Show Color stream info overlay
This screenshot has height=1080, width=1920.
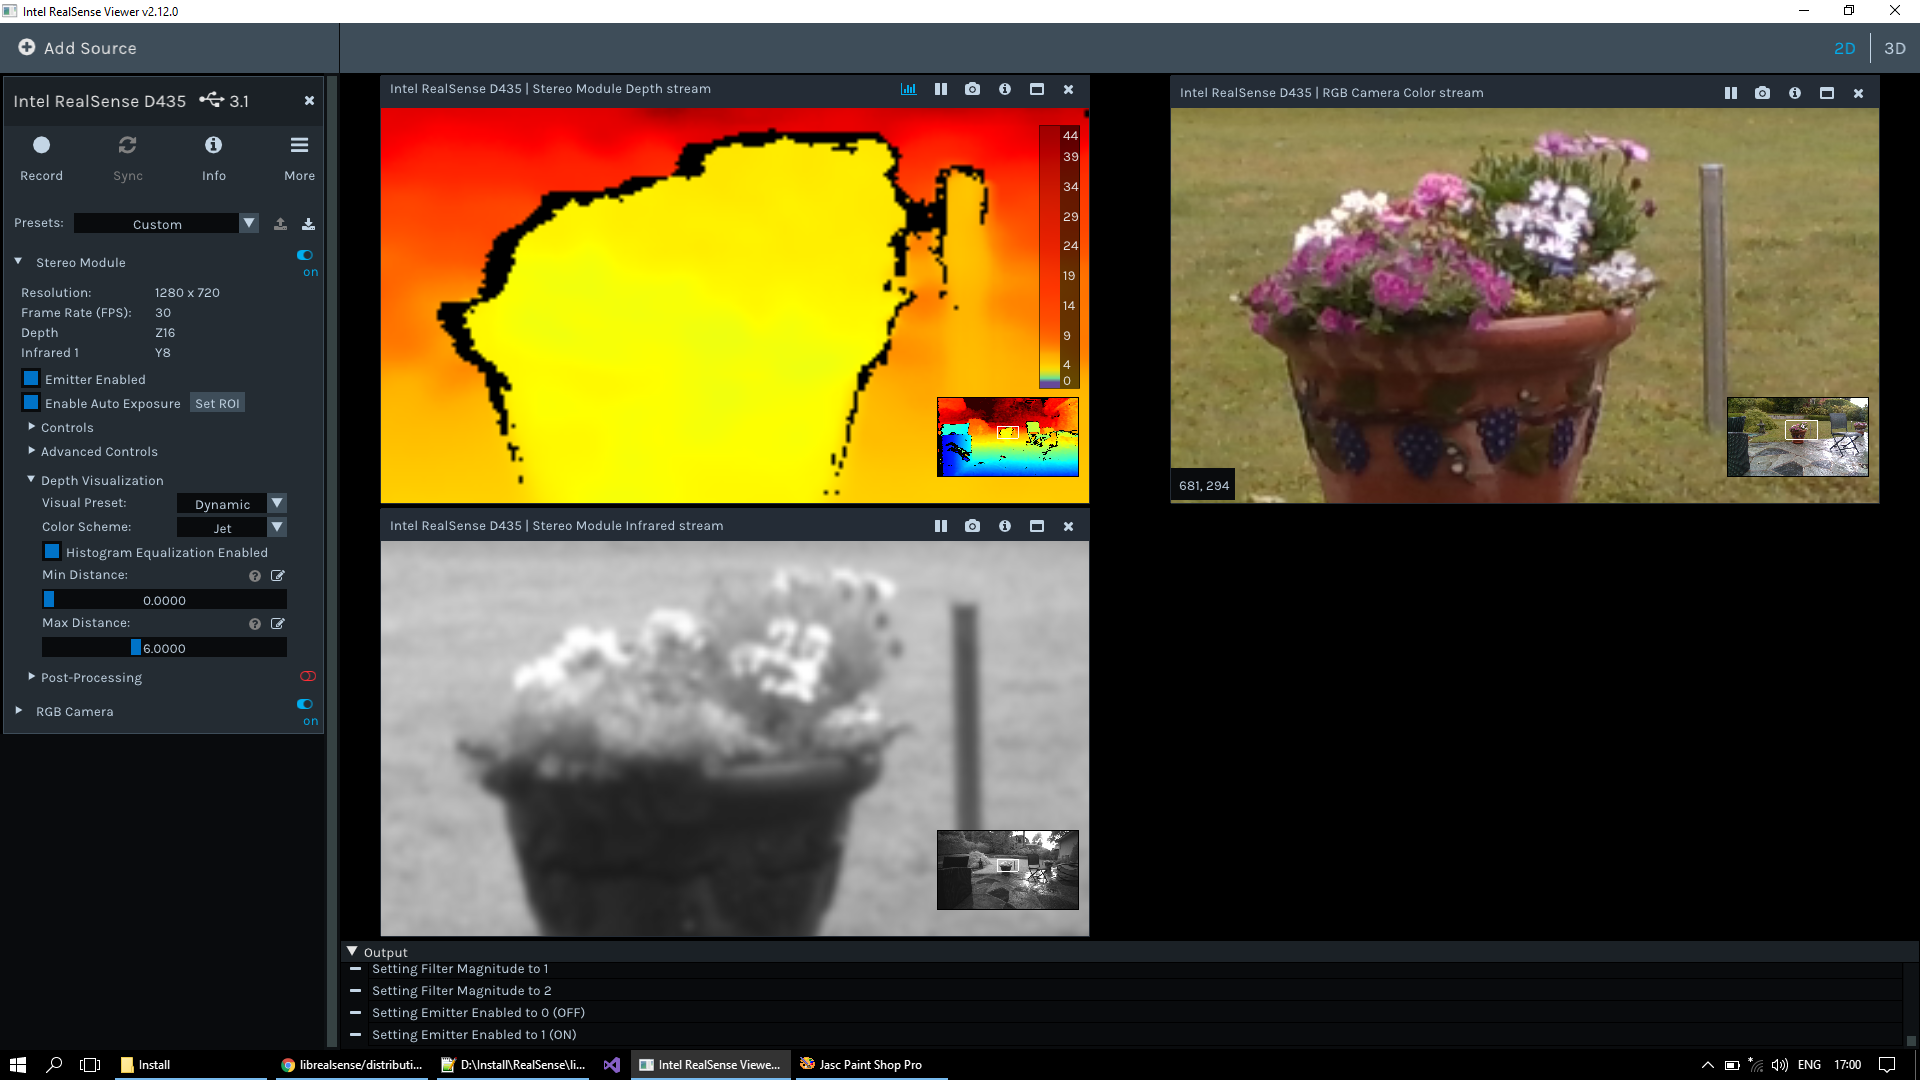pos(1794,93)
